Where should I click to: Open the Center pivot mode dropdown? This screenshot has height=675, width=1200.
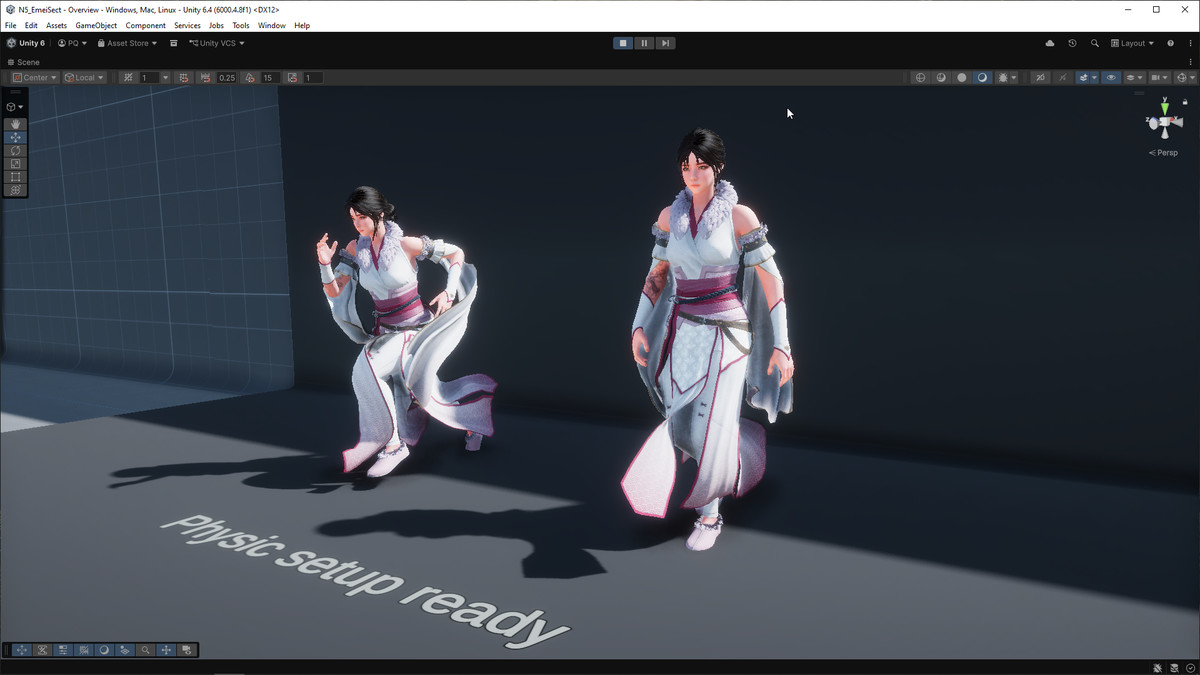pos(35,78)
